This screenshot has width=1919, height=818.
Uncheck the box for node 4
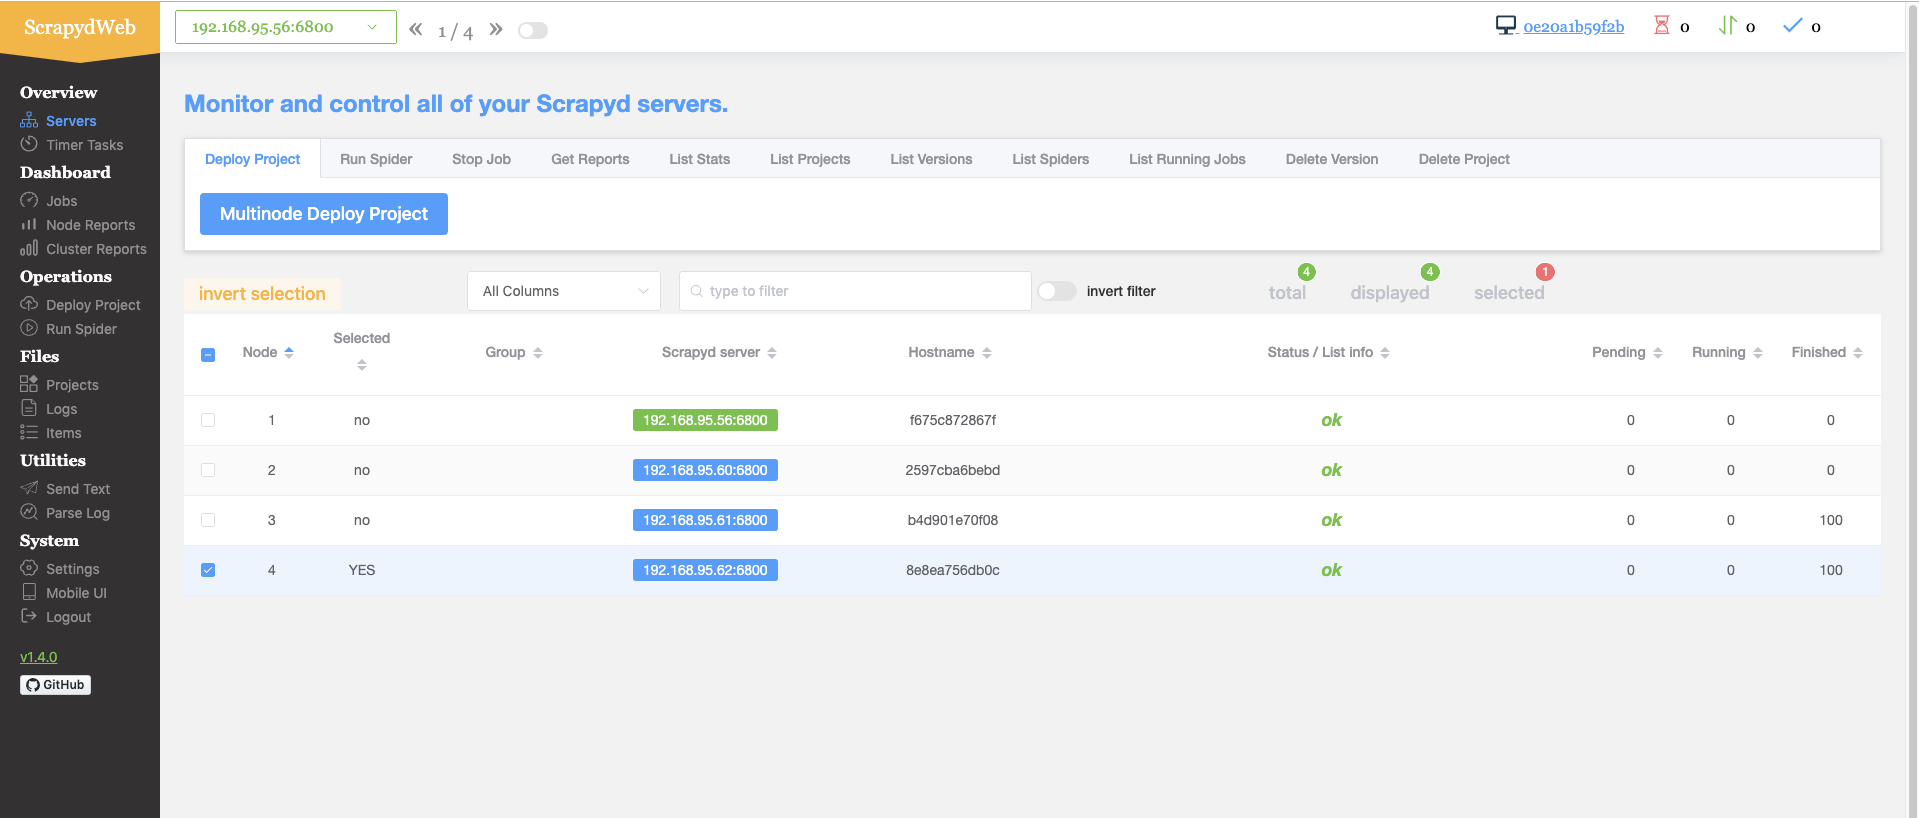pyautogui.click(x=208, y=570)
